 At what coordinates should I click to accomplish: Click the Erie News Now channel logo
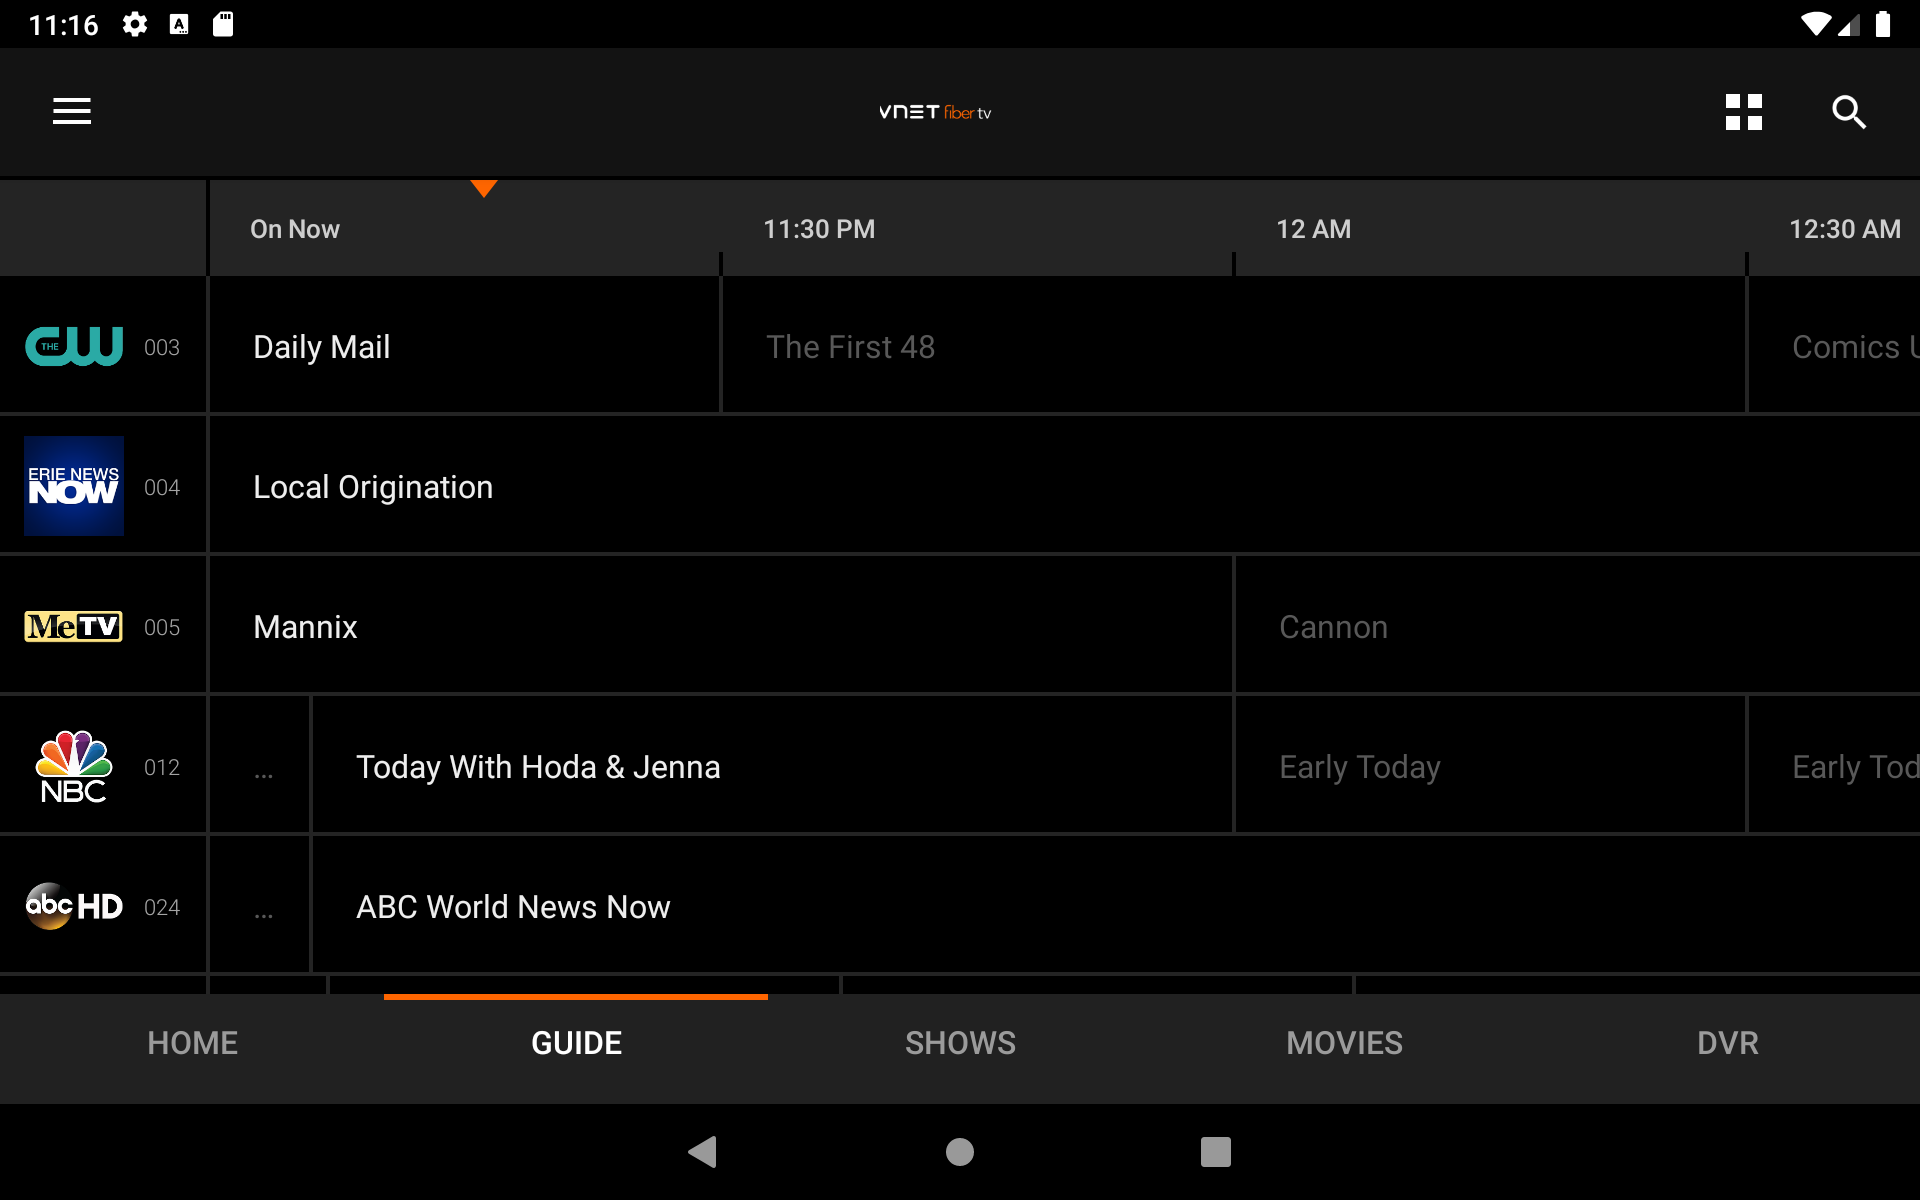(x=73, y=486)
